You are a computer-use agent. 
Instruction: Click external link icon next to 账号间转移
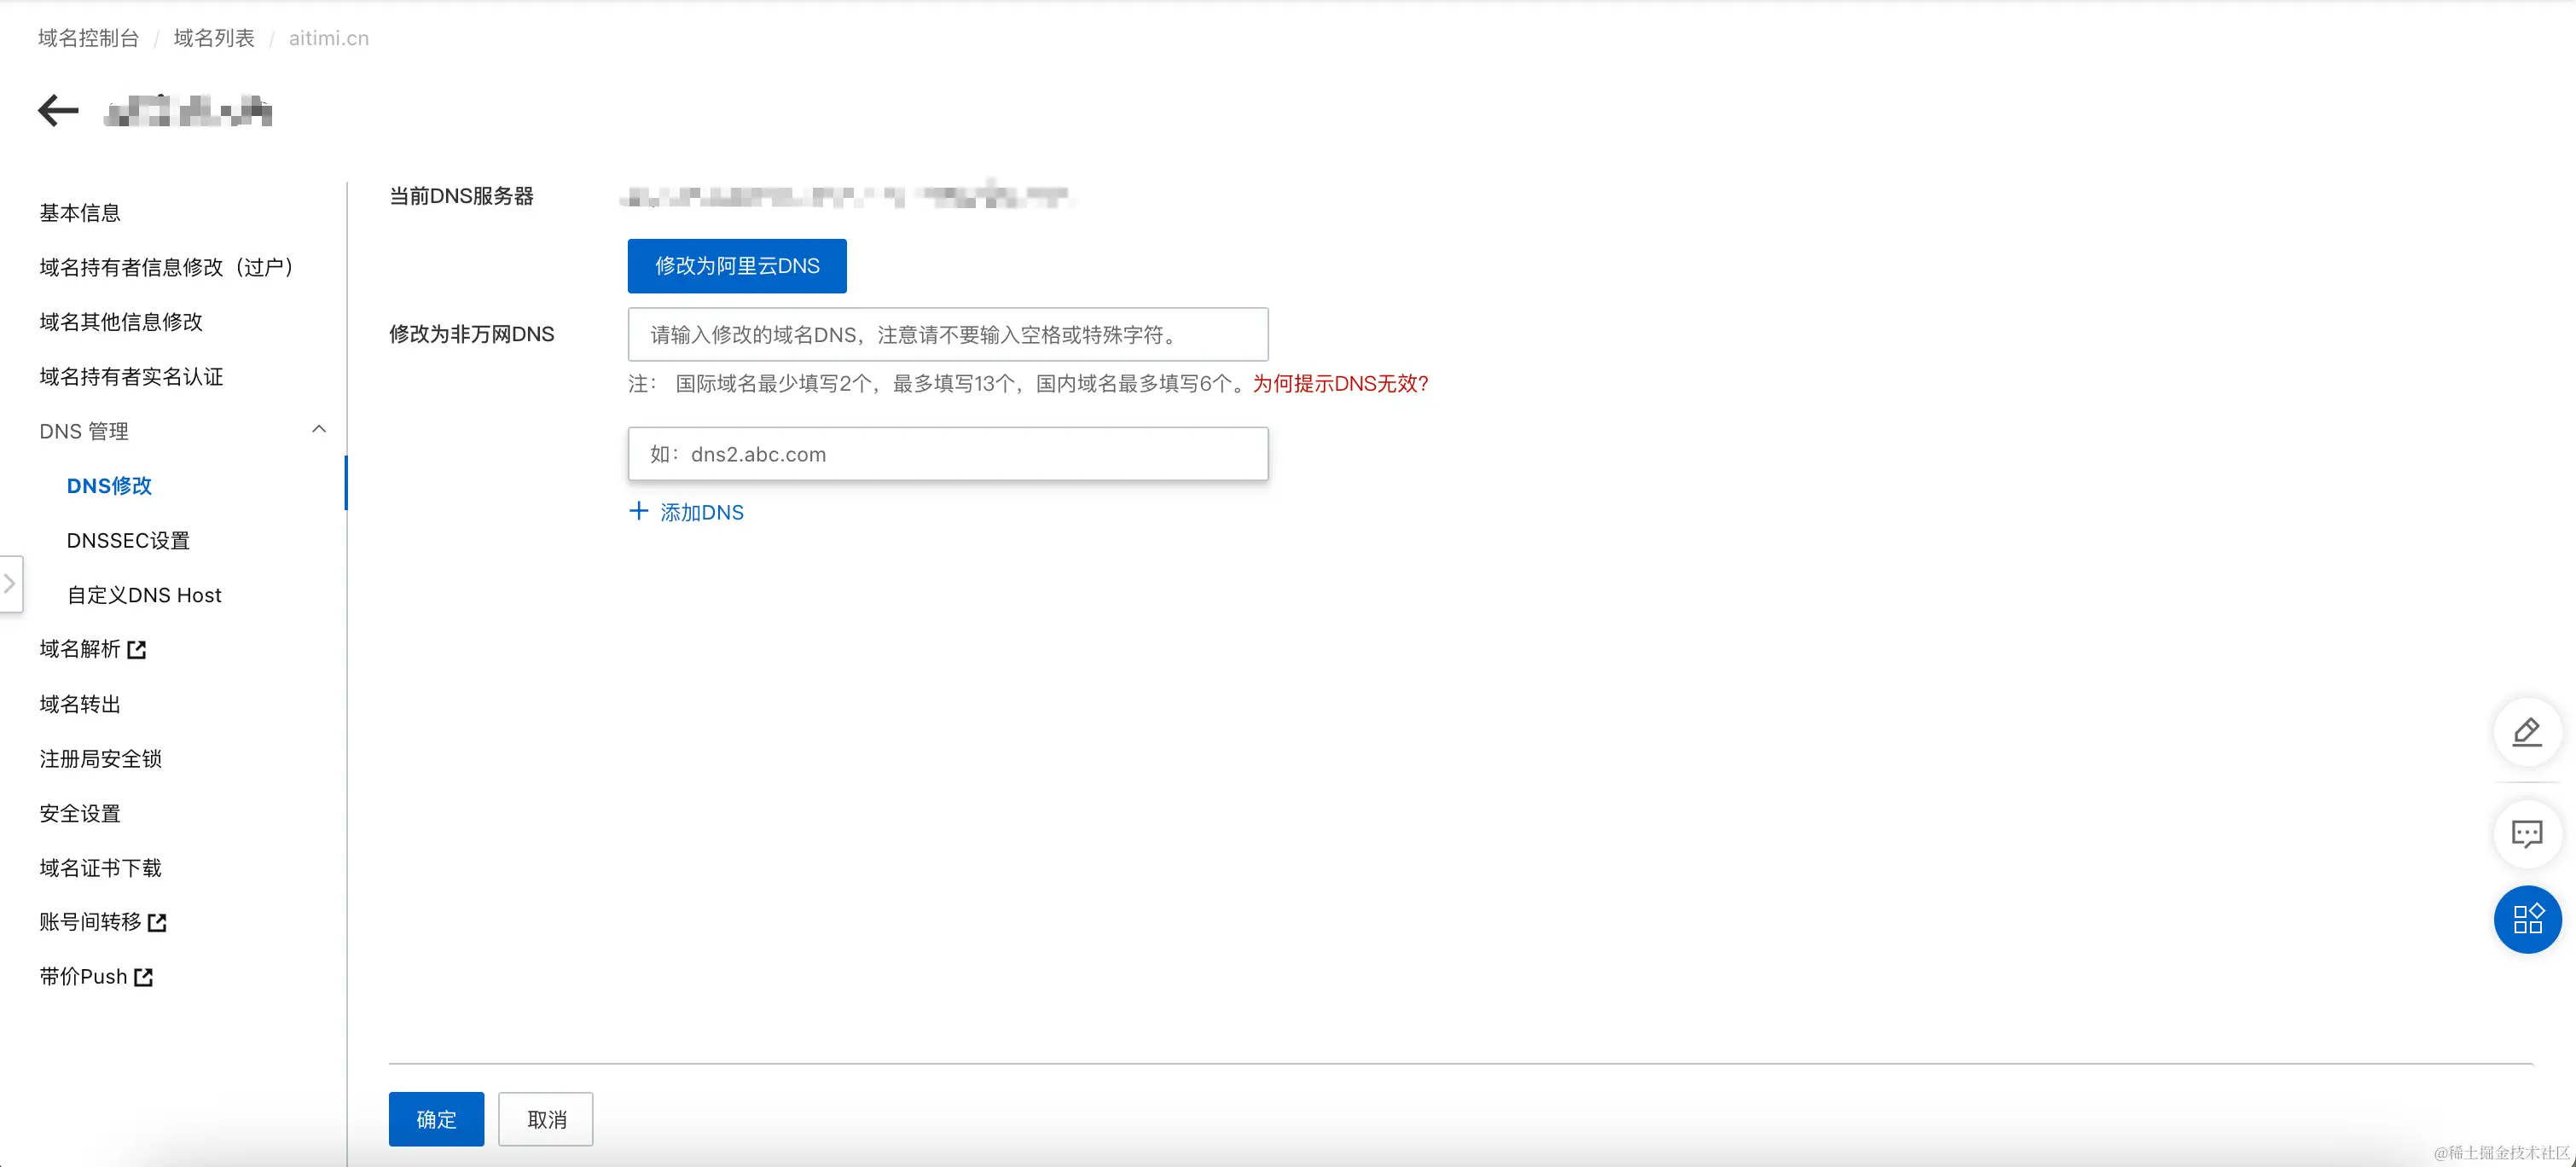(157, 922)
